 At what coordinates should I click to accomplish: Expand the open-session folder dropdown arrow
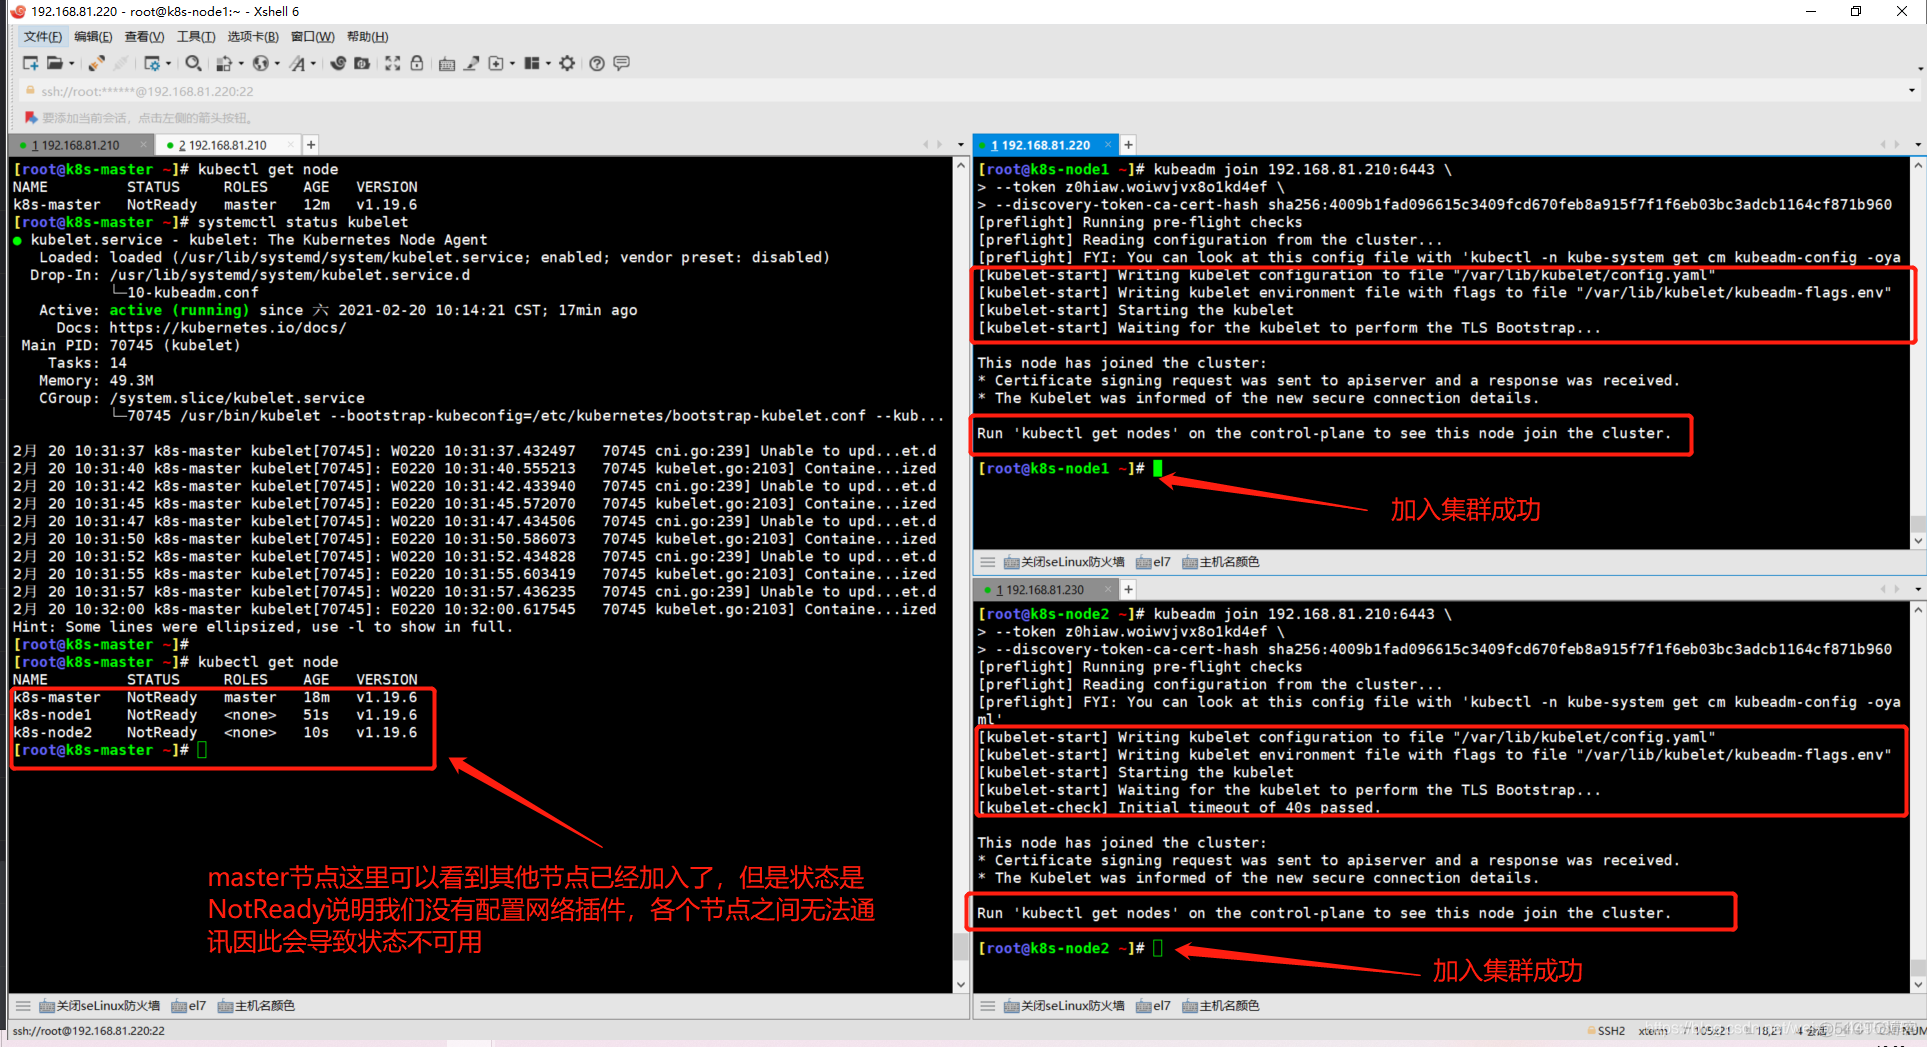71,63
